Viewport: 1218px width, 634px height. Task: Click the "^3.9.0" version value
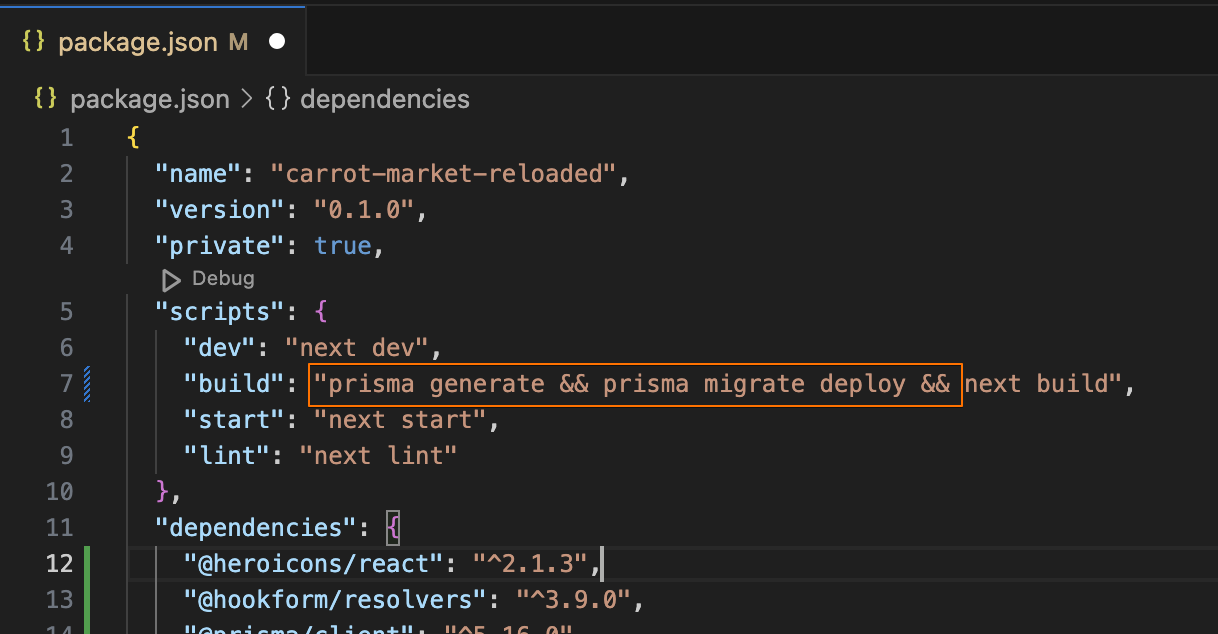click(x=573, y=600)
